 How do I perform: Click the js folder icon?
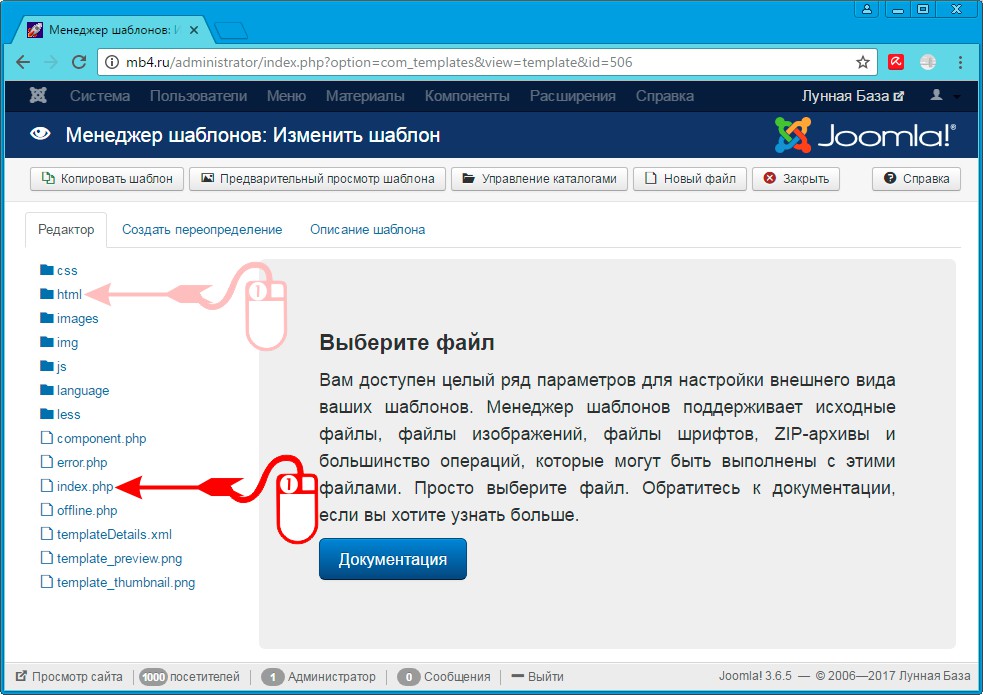(46, 365)
